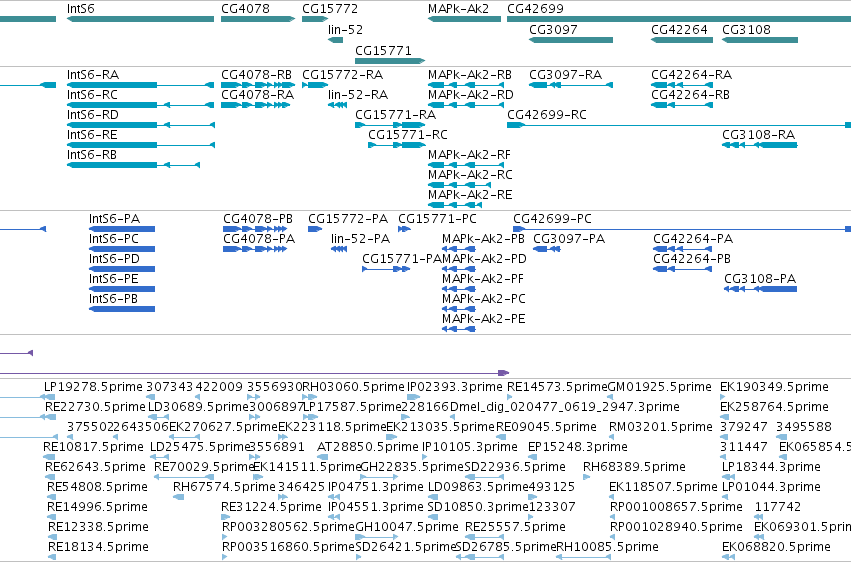Select protein CG42699-PC
This screenshot has height=562, width=851.
(x=552, y=219)
